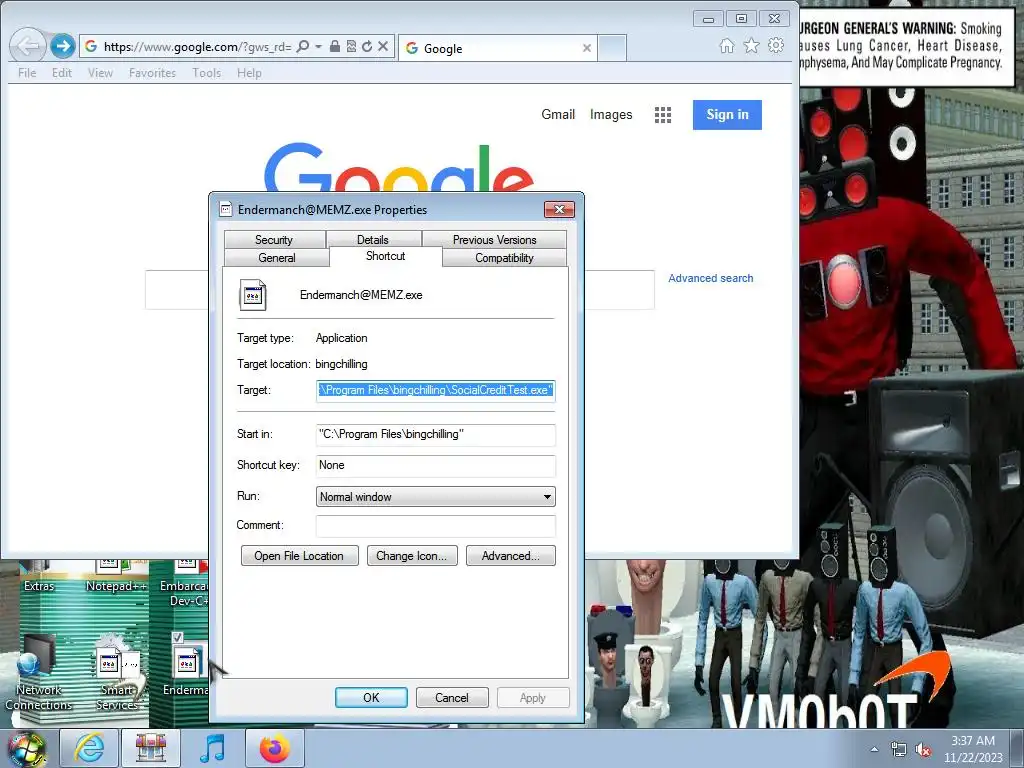The width and height of the screenshot is (1024, 768).
Task: Select the Embarcadero Dev-C++ desktop icon
Action: [184, 585]
